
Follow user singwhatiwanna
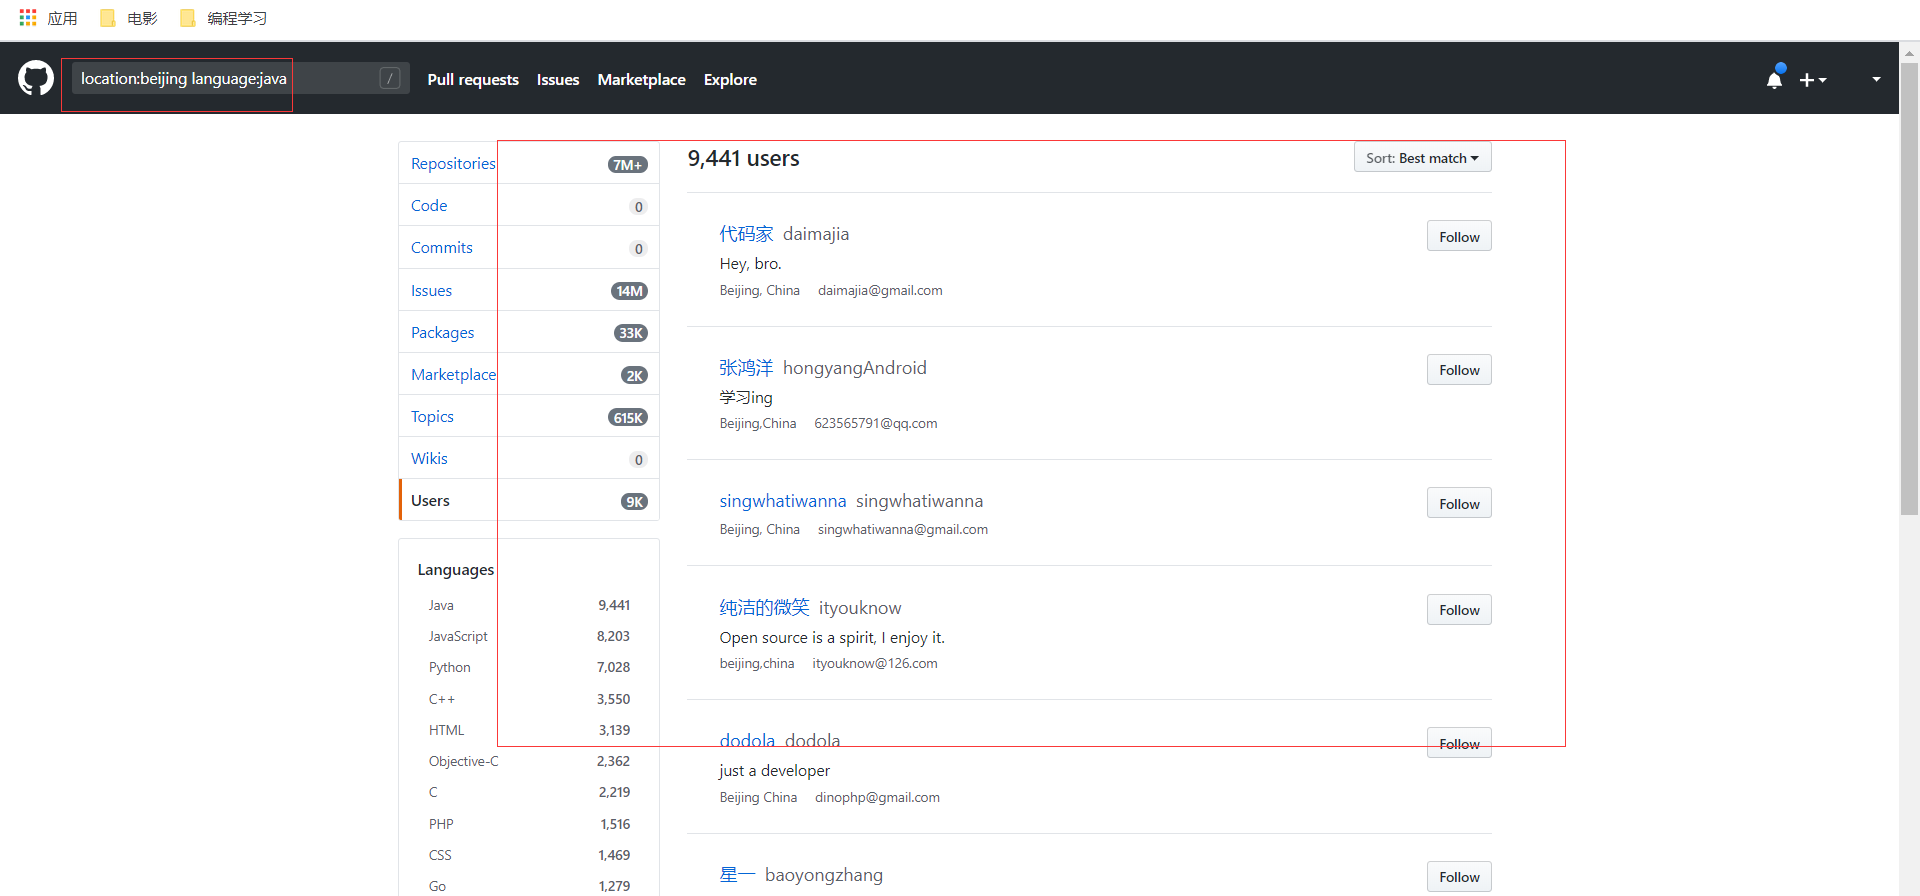(x=1459, y=503)
